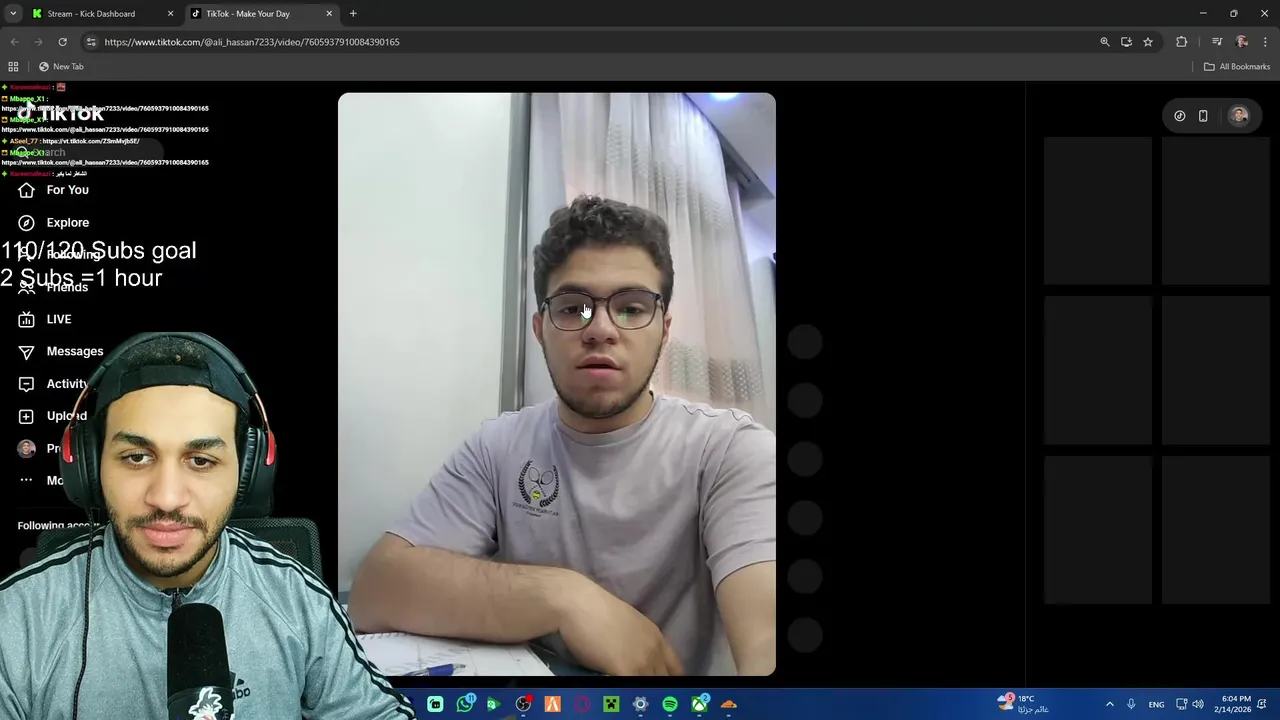1280x720 pixels.
Task: Click the New Tab bookmark
Action: point(61,67)
